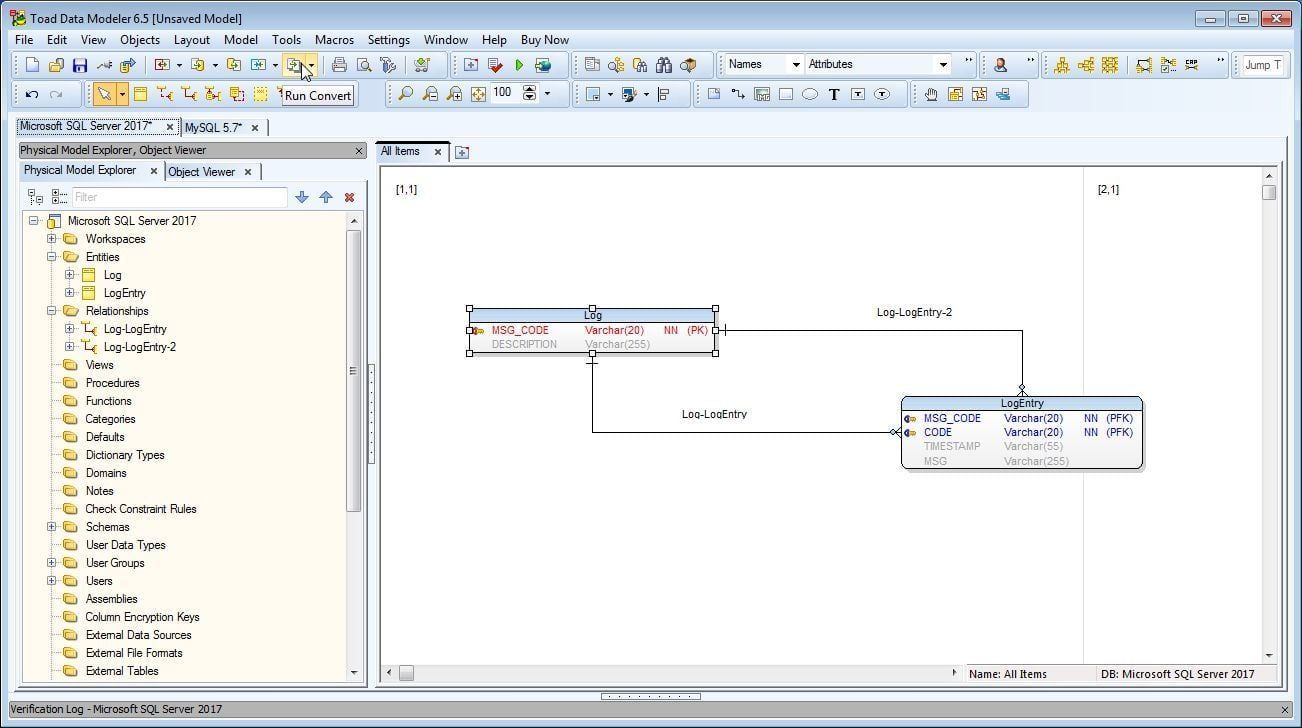Add a new workspace tab with plus button
Viewport: 1302px width, 728px height.
(461, 153)
